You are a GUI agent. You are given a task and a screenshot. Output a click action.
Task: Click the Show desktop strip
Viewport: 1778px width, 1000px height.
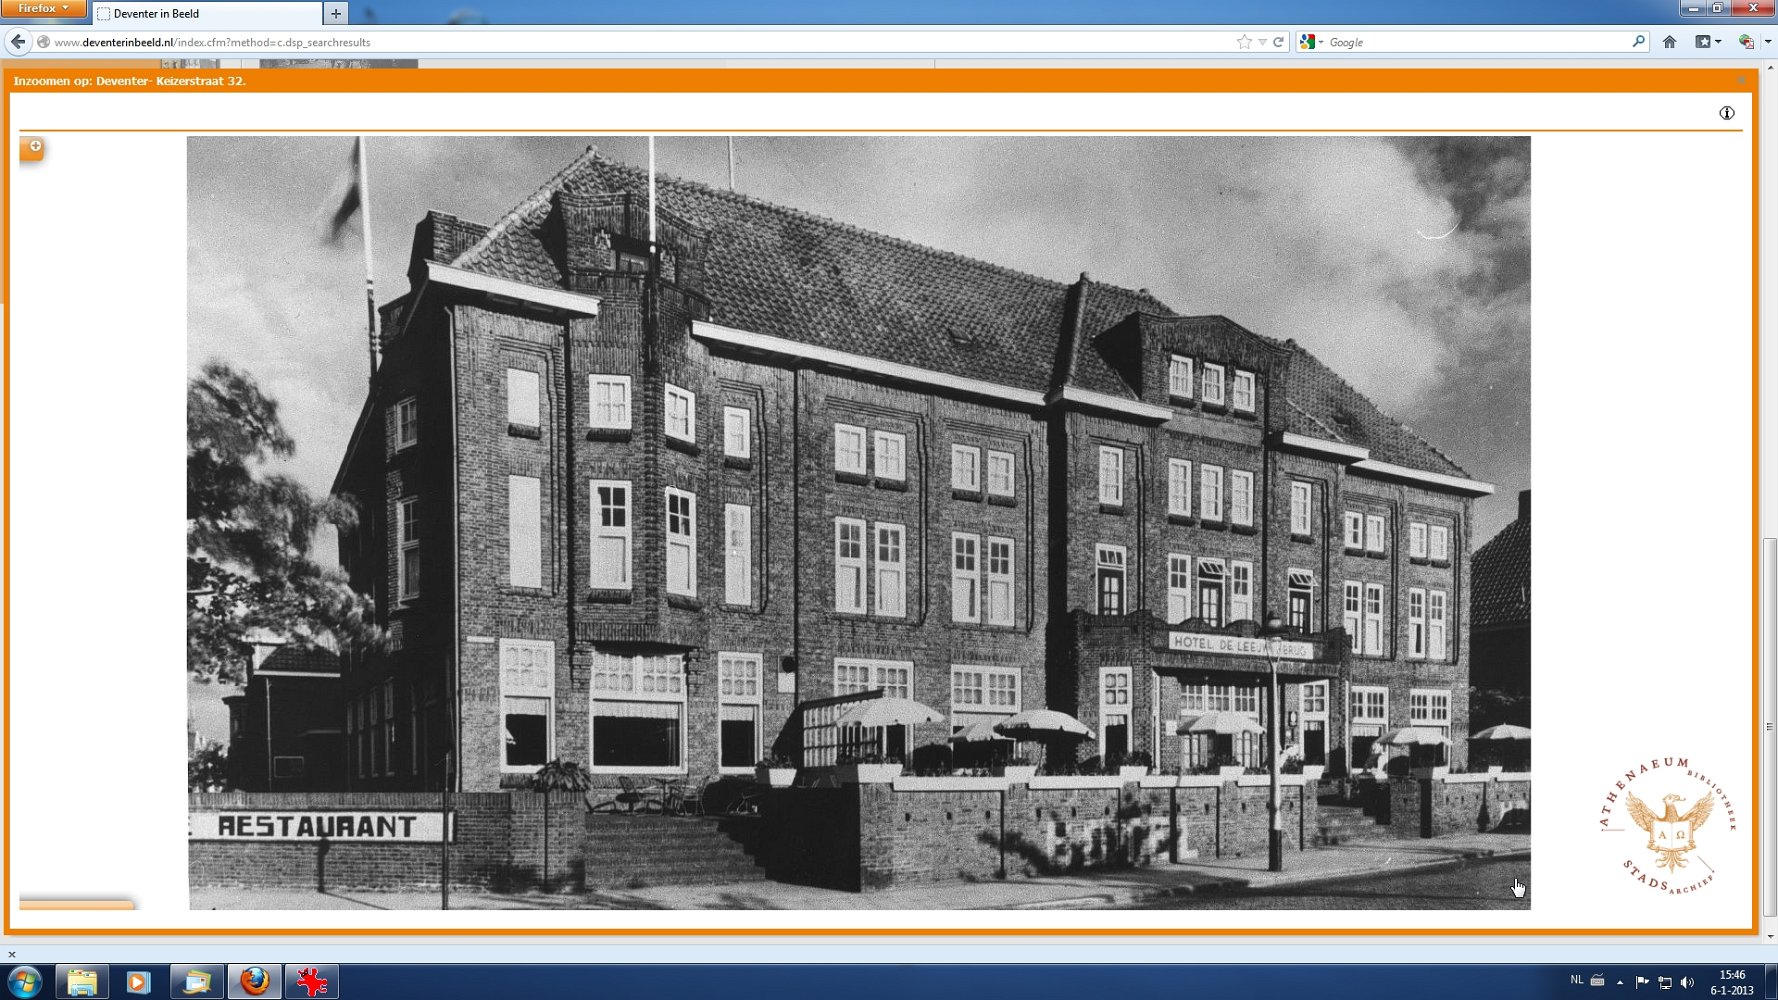pos(1771,982)
